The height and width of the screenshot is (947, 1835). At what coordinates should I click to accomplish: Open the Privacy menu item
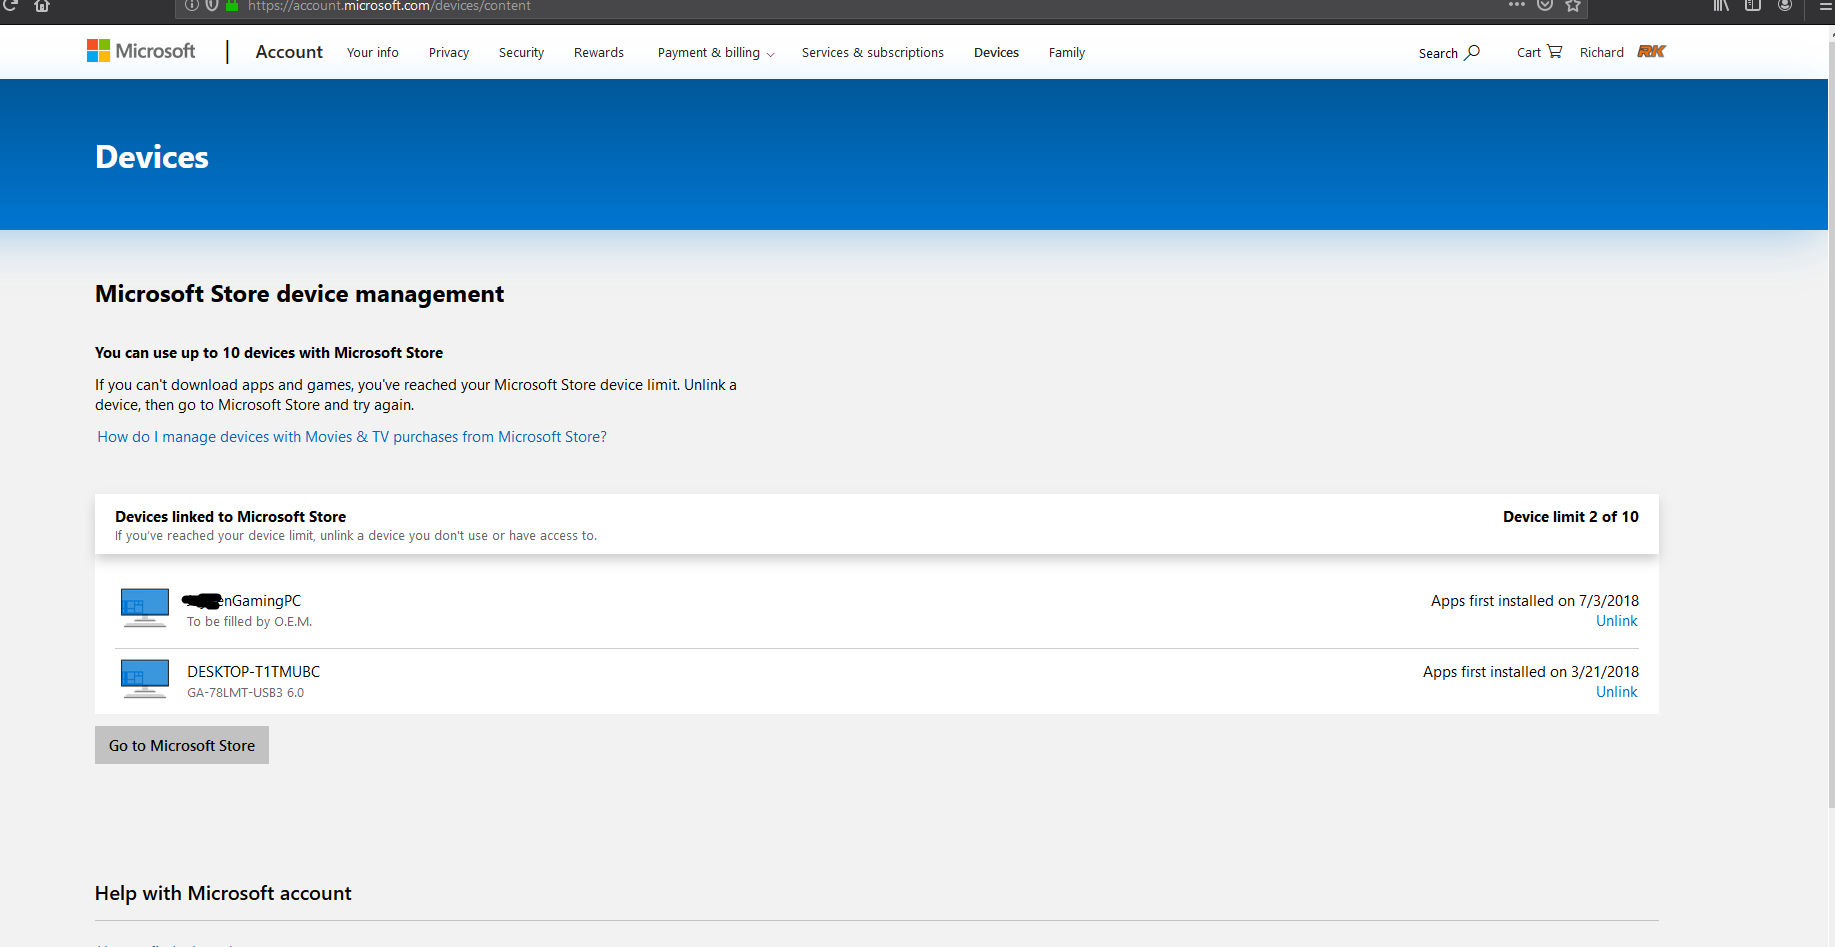(x=449, y=53)
